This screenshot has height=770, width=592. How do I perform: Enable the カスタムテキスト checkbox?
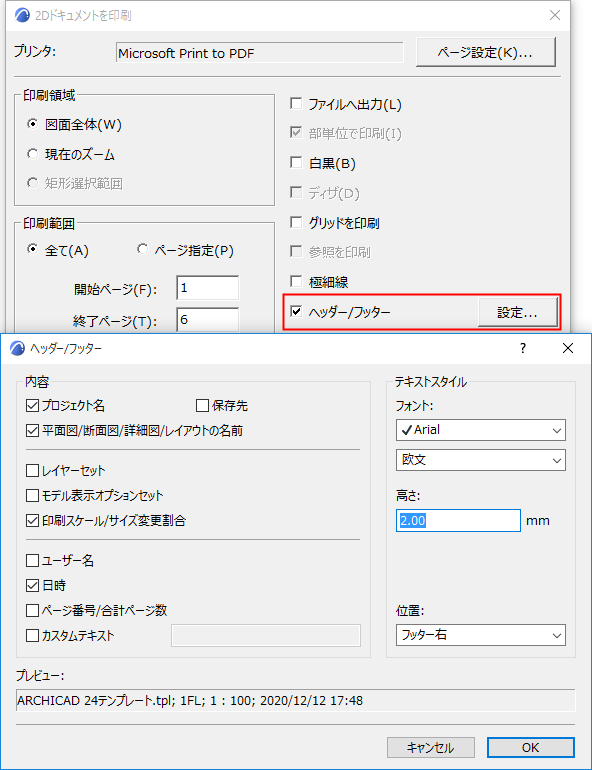pos(32,635)
